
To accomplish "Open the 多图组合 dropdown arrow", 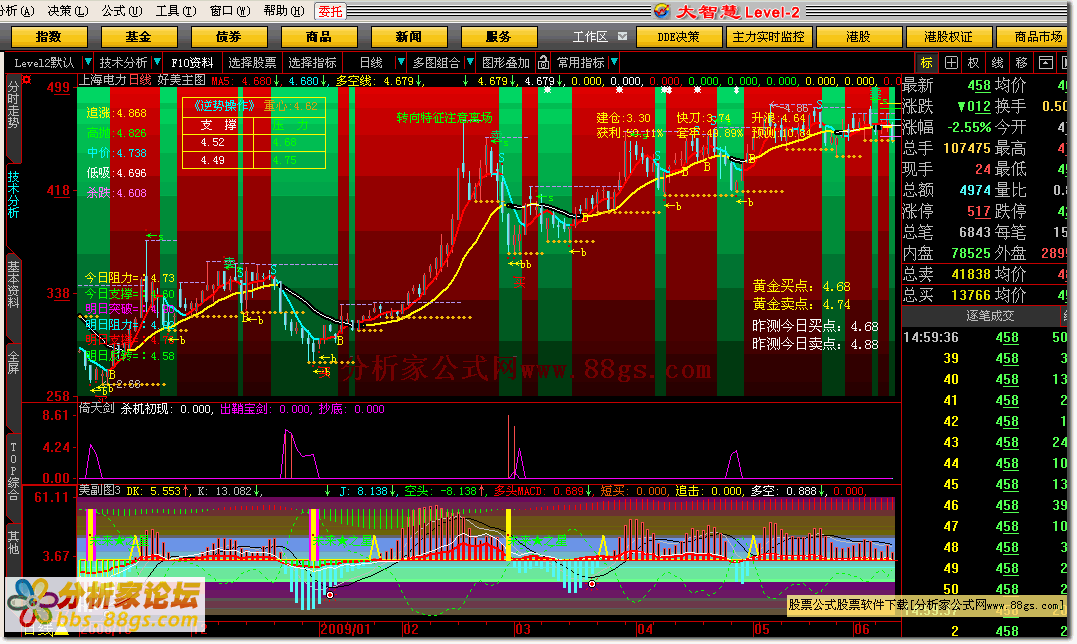I will coord(470,62).
